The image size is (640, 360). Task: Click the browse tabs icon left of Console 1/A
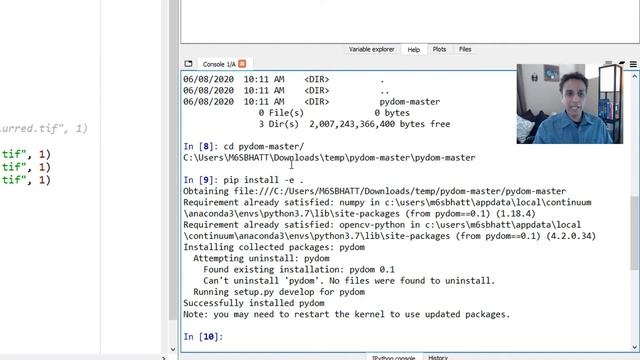[x=188, y=64]
